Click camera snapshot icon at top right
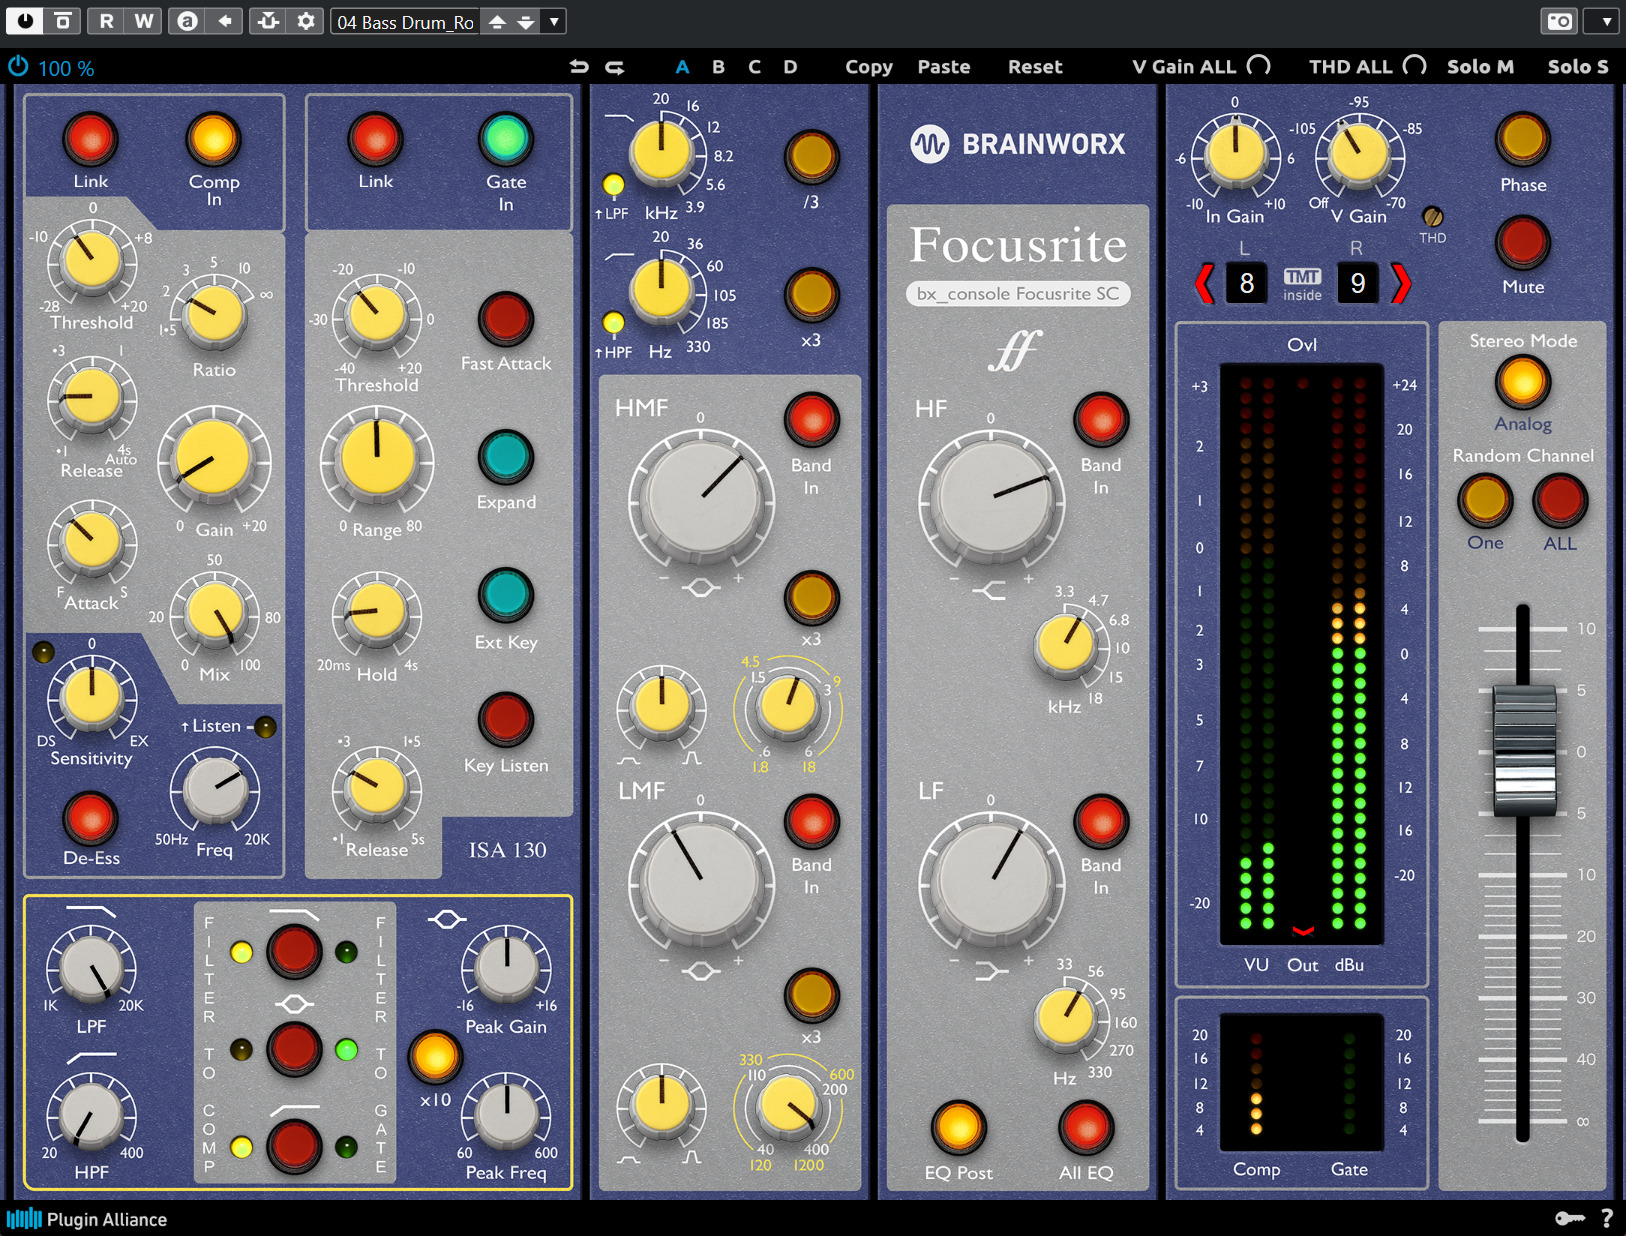1626x1236 pixels. pyautogui.click(x=1559, y=21)
